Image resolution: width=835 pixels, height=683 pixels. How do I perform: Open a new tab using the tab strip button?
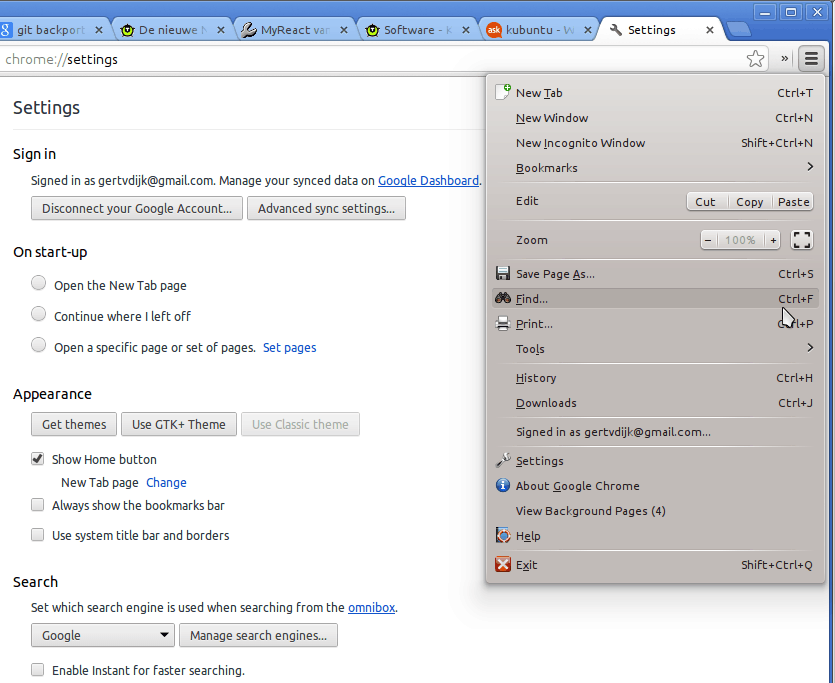pos(739,30)
